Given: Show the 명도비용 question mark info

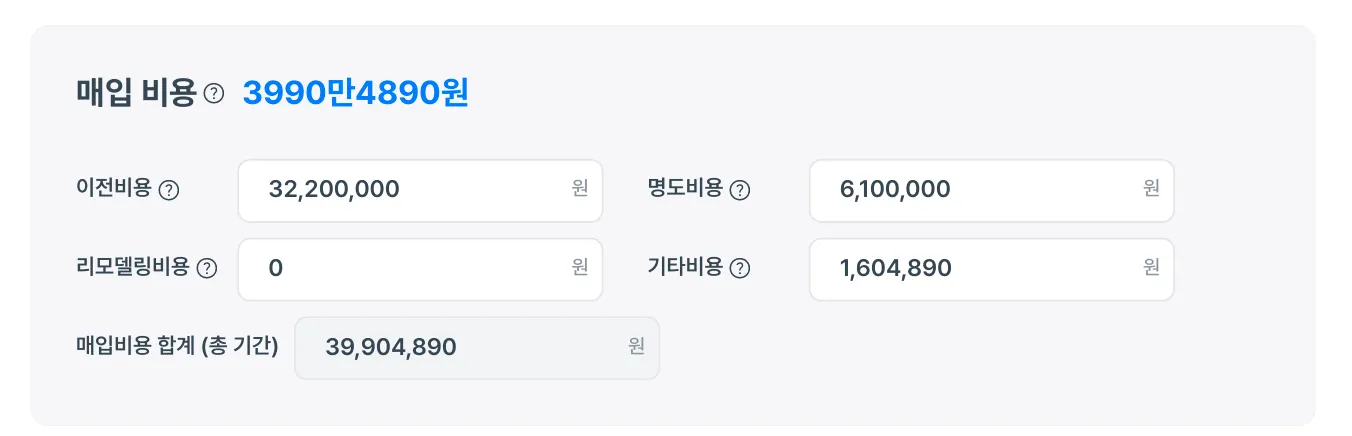Looking at the screenshot, I should pos(740,190).
